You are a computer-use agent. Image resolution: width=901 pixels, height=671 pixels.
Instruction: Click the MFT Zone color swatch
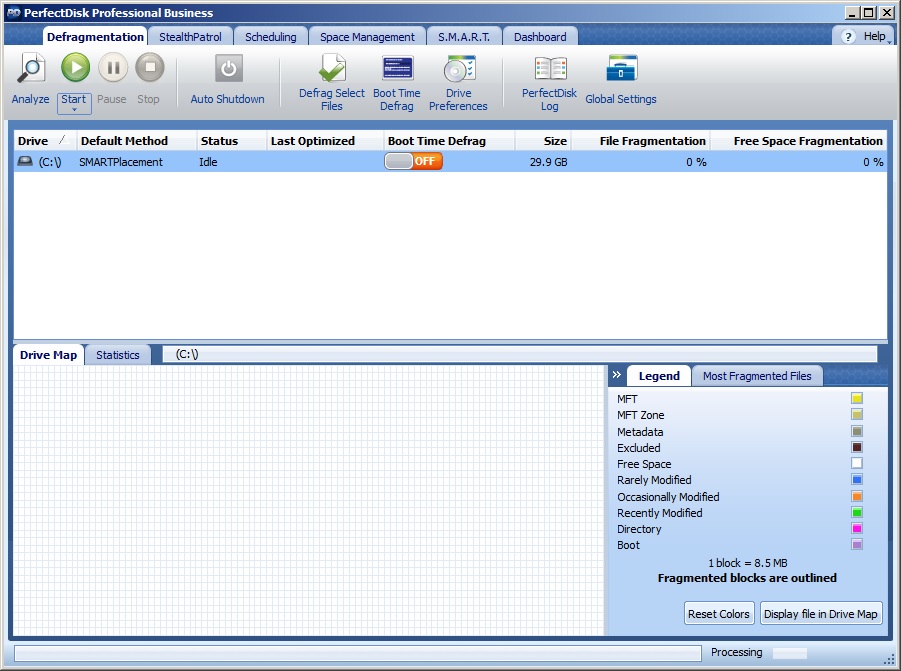857,415
